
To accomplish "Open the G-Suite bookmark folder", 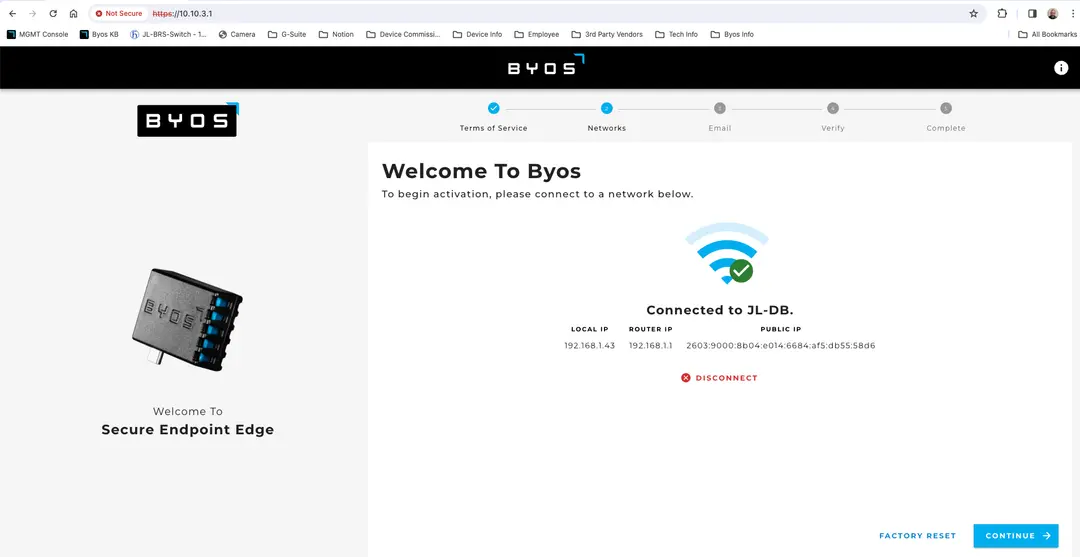I will pos(287,34).
